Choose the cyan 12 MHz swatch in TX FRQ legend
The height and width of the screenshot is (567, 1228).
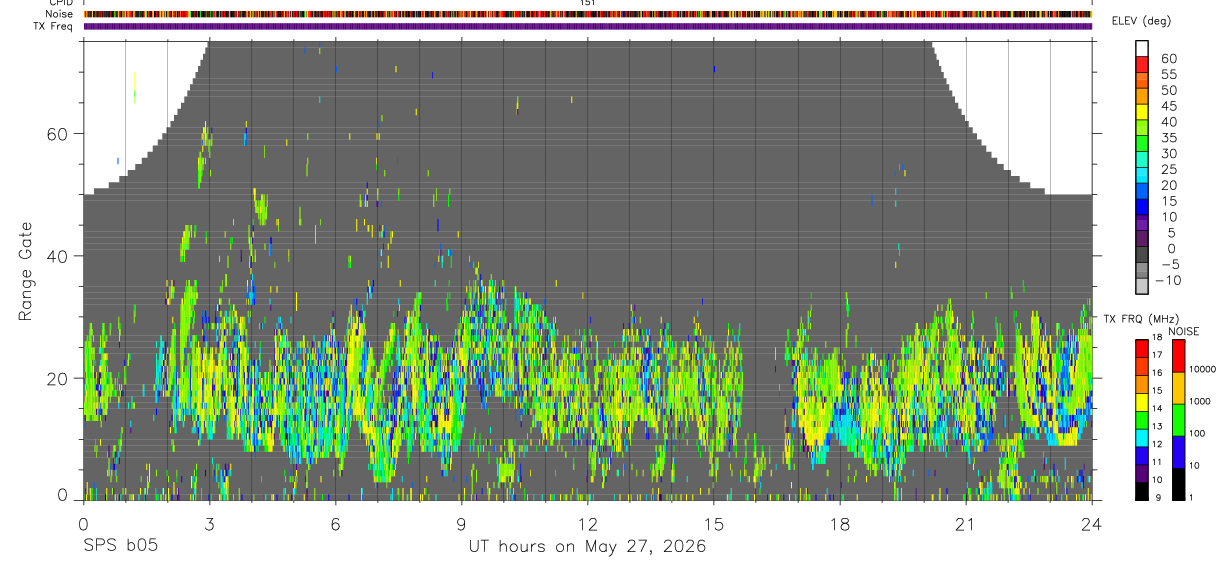click(x=1142, y=438)
